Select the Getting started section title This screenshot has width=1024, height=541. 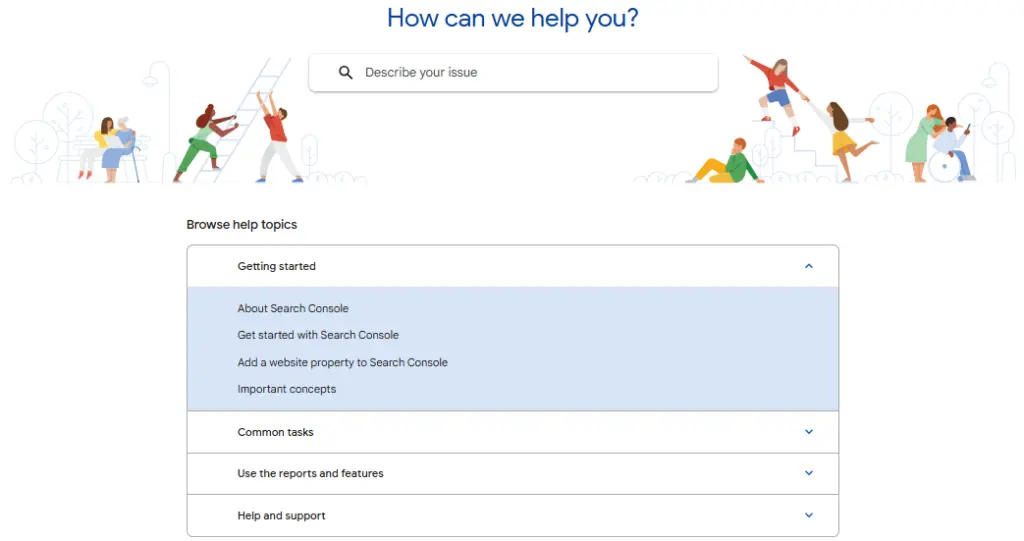[276, 266]
